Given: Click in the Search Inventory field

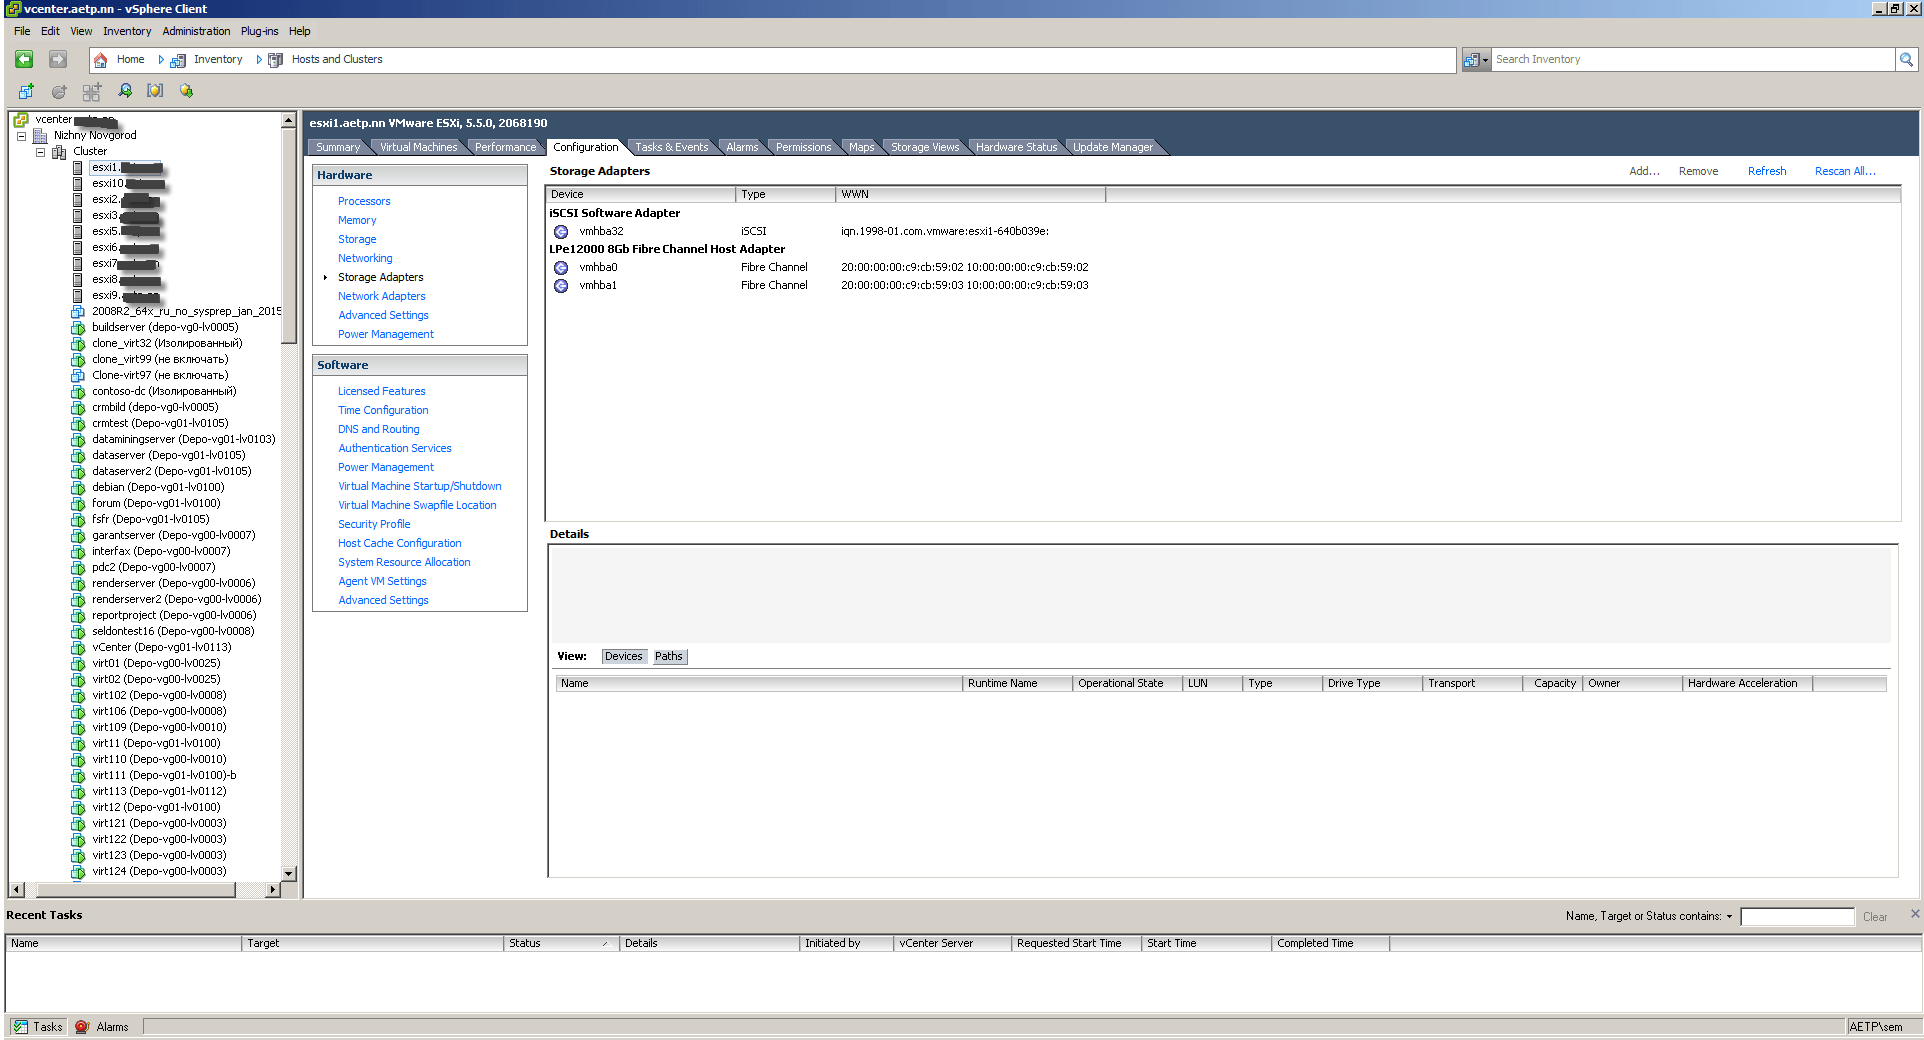Looking at the screenshot, I should 1693,60.
